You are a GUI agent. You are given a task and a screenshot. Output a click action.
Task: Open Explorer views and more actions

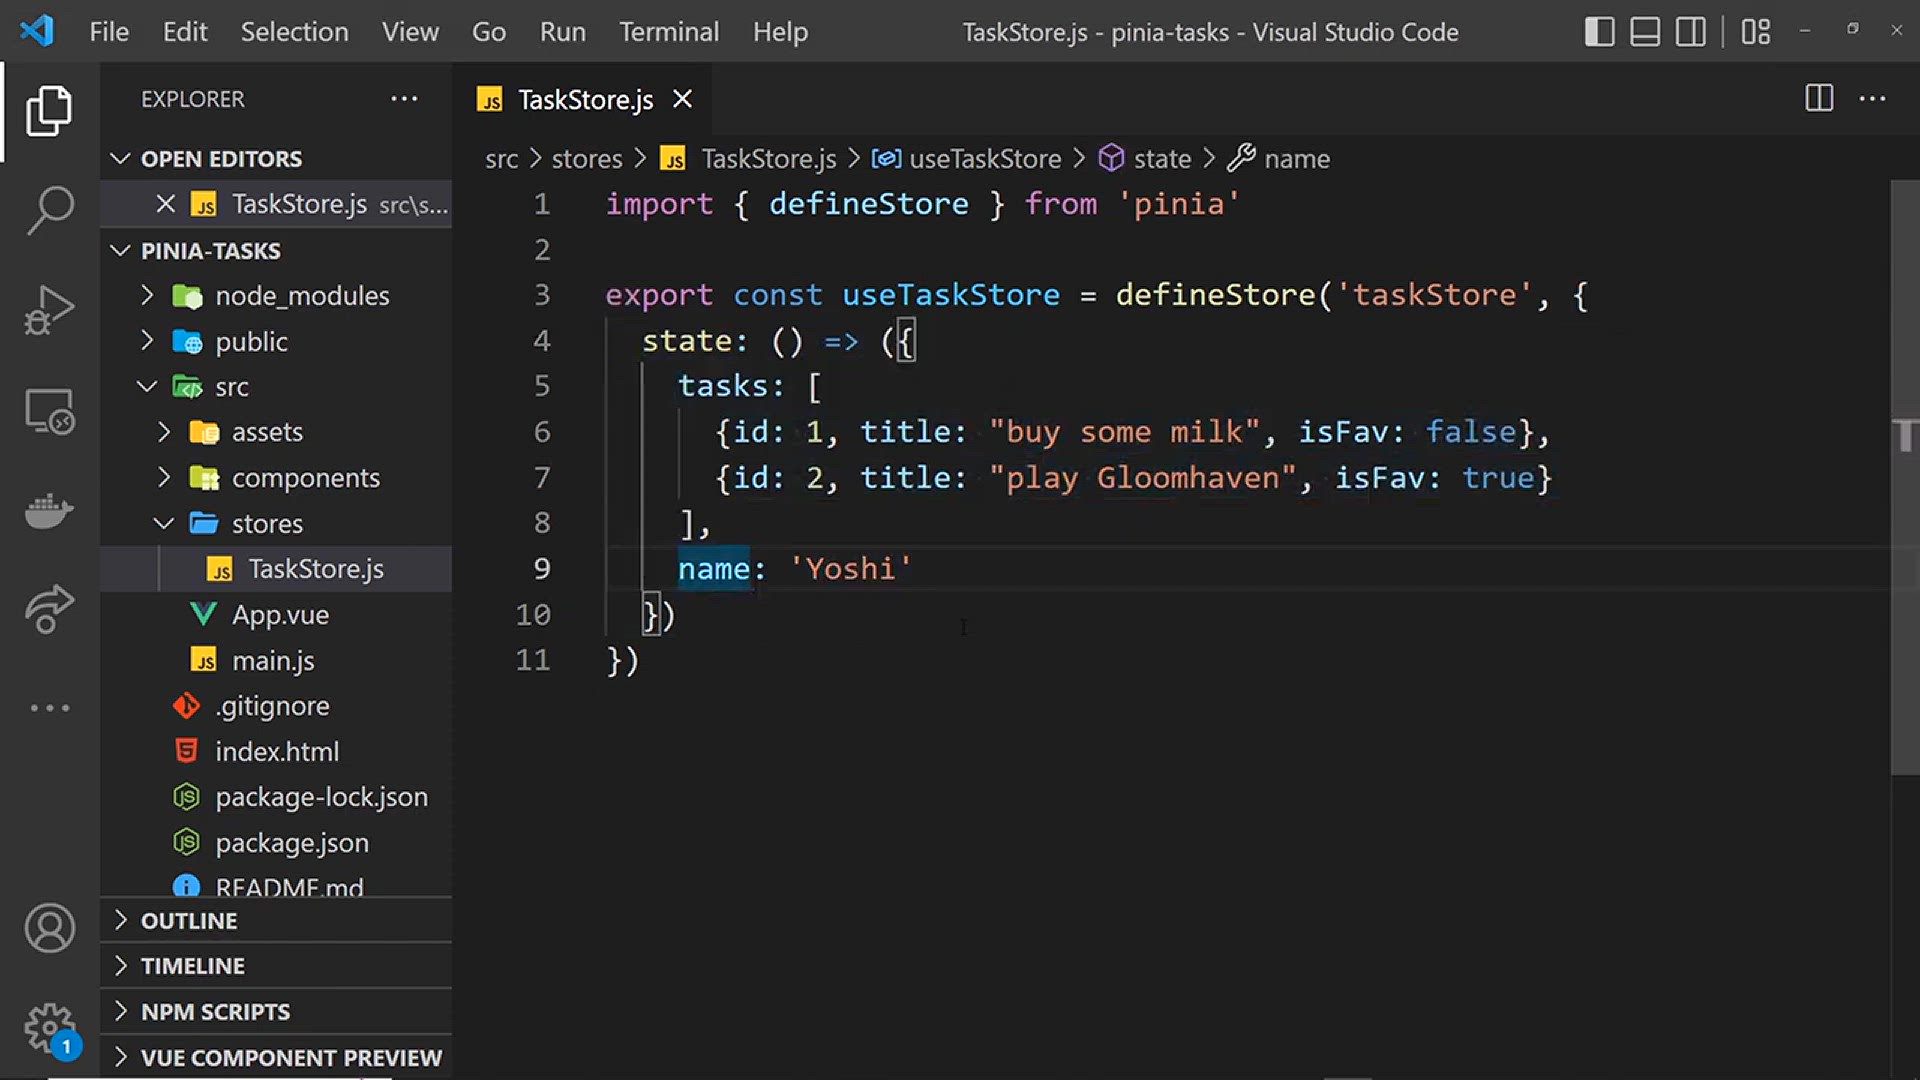pos(404,99)
